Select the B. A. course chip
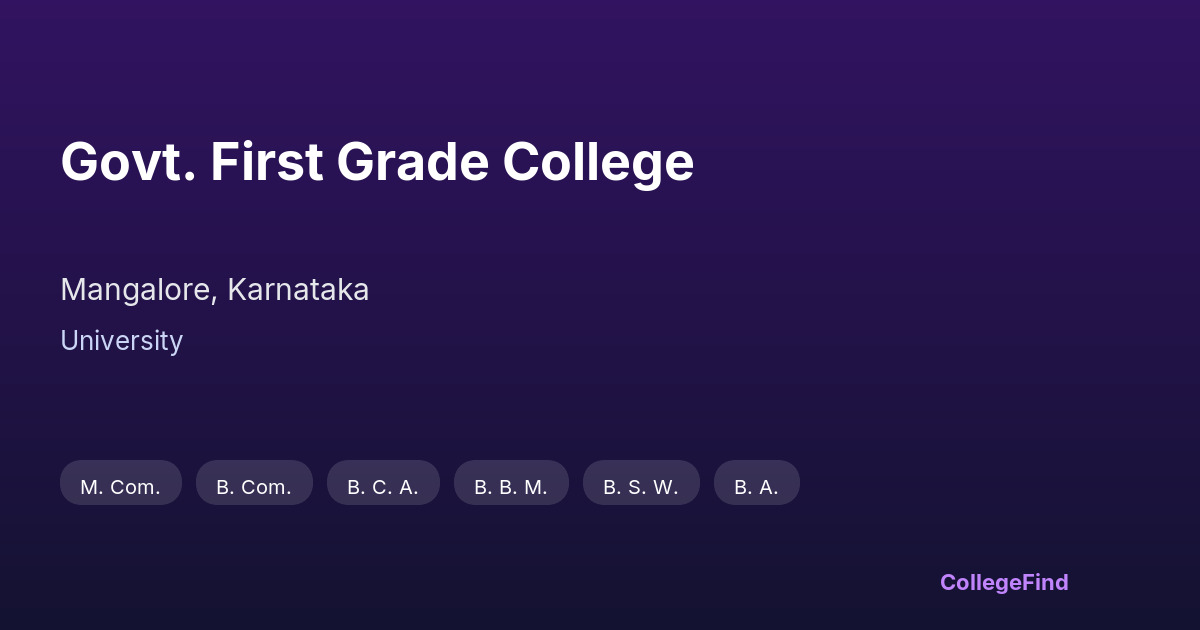Image resolution: width=1200 pixels, height=630 pixels. coord(756,483)
